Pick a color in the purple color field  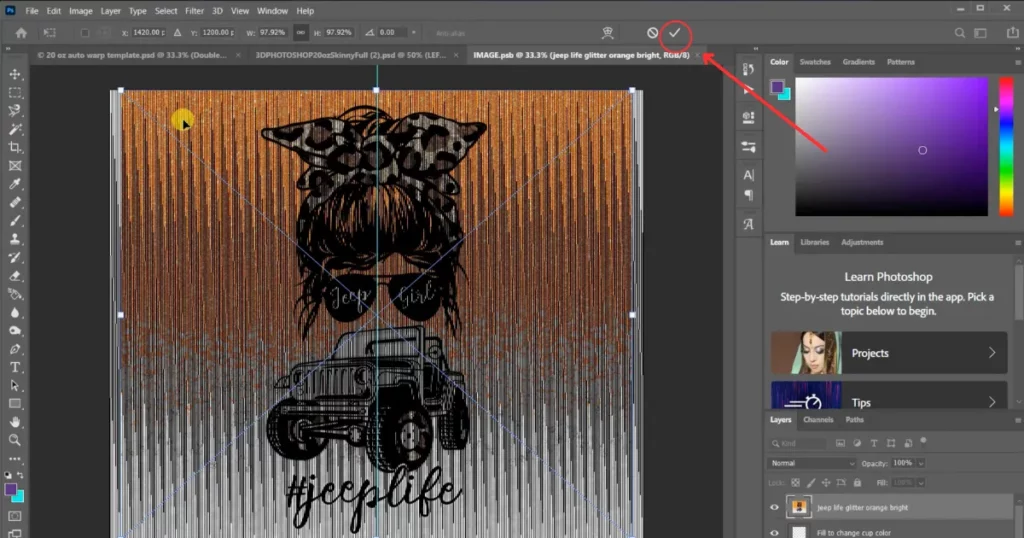891,147
